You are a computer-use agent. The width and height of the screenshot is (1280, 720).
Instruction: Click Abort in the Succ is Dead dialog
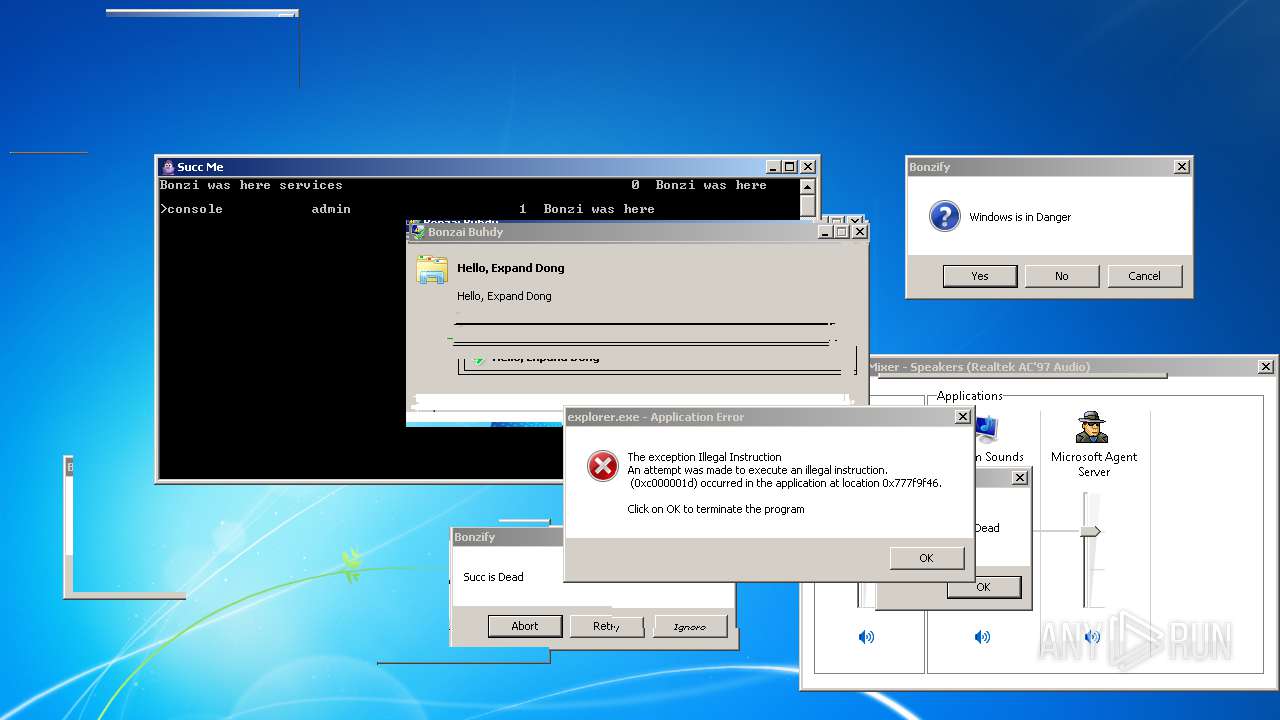(525, 626)
